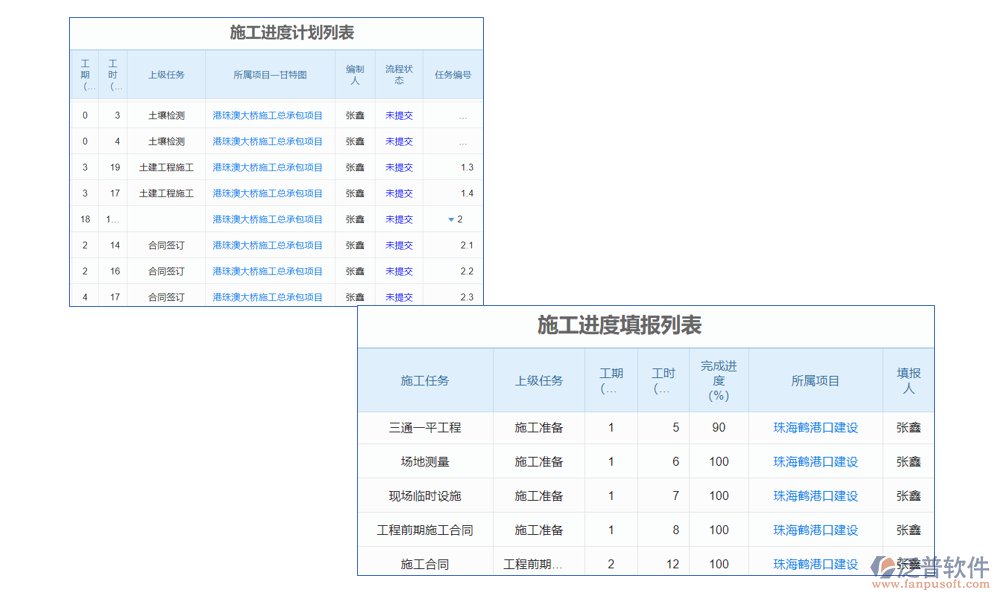Click the 施工合同 task name cell

pos(426,563)
